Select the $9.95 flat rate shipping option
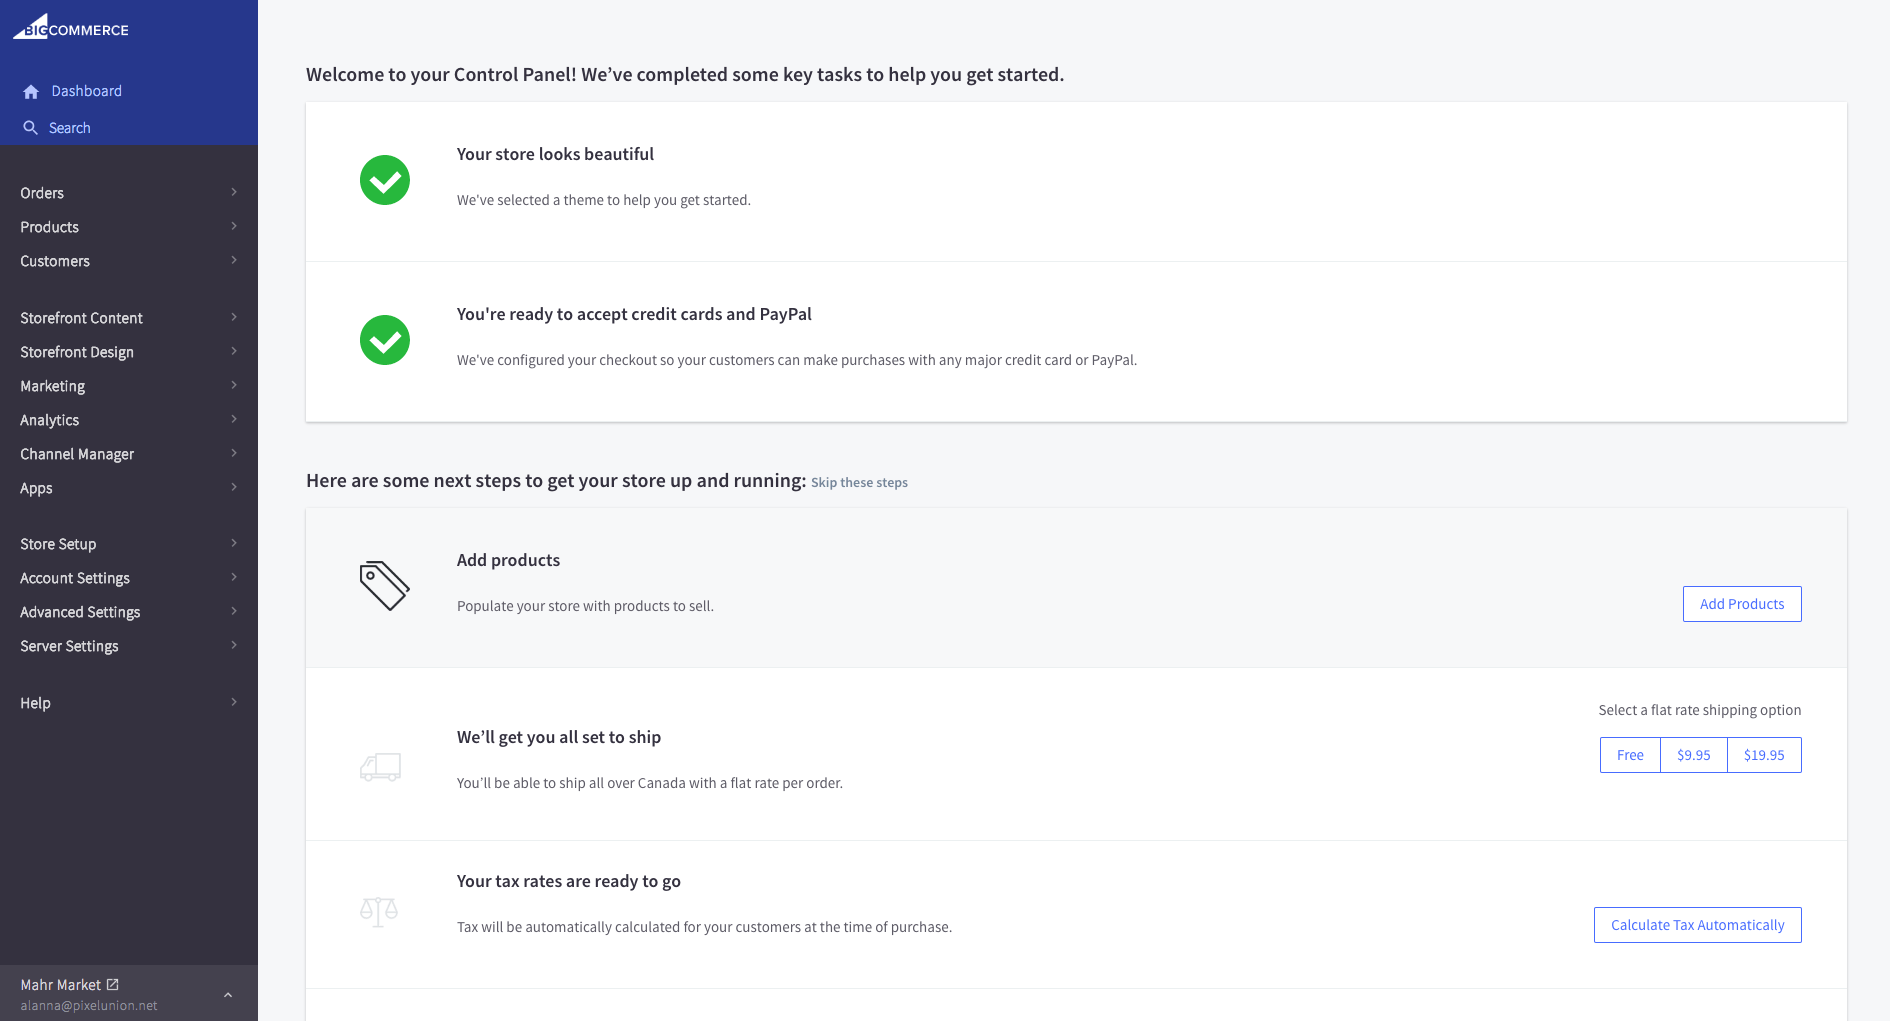This screenshot has width=1890, height=1021. [1693, 755]
